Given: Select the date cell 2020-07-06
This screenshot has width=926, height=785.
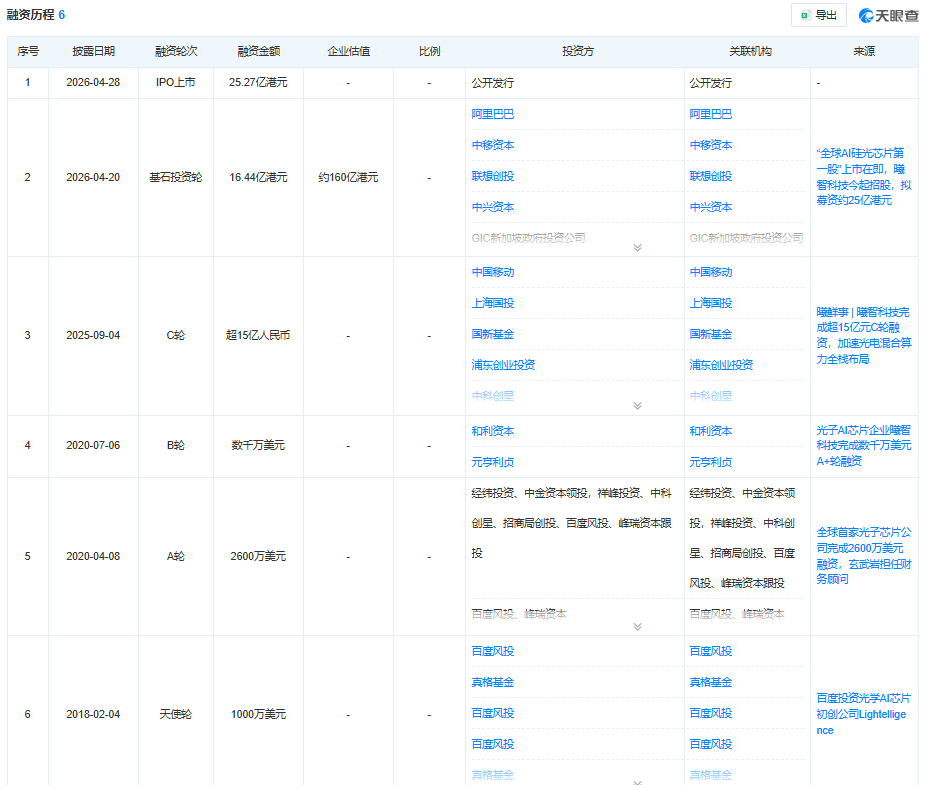Looking at the screenshot, I should 93,445.
